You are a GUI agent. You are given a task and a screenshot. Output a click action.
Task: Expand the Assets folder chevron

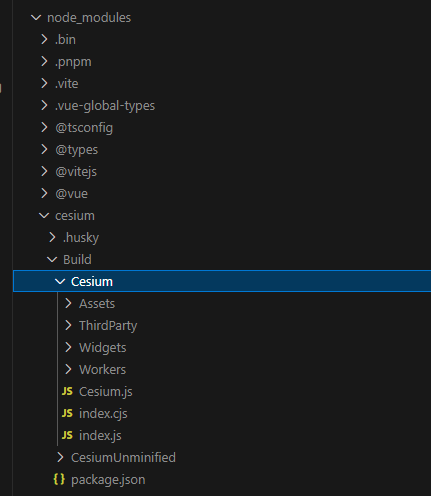(68, 303)
